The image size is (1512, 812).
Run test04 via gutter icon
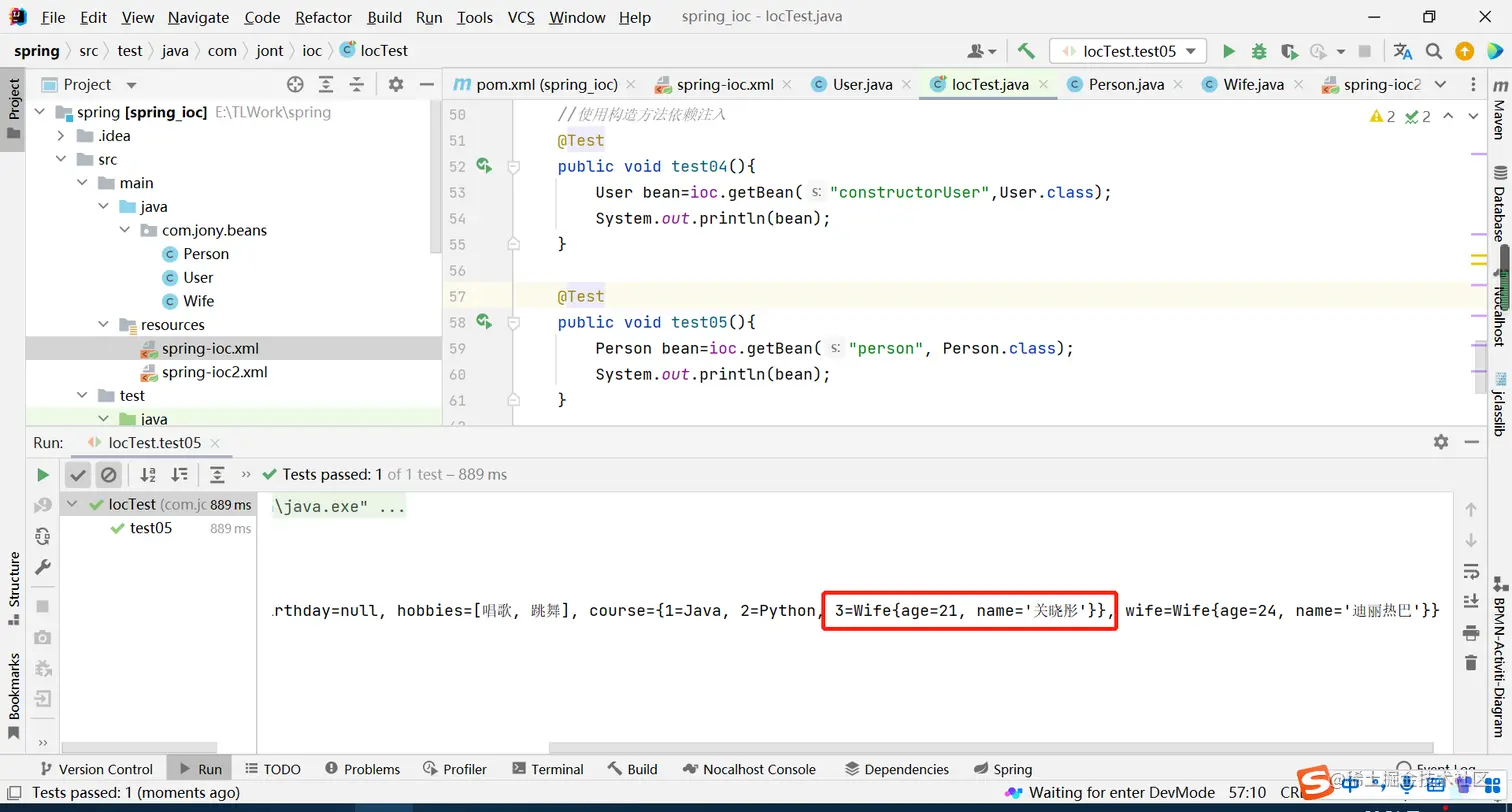[x=484, y=166]
